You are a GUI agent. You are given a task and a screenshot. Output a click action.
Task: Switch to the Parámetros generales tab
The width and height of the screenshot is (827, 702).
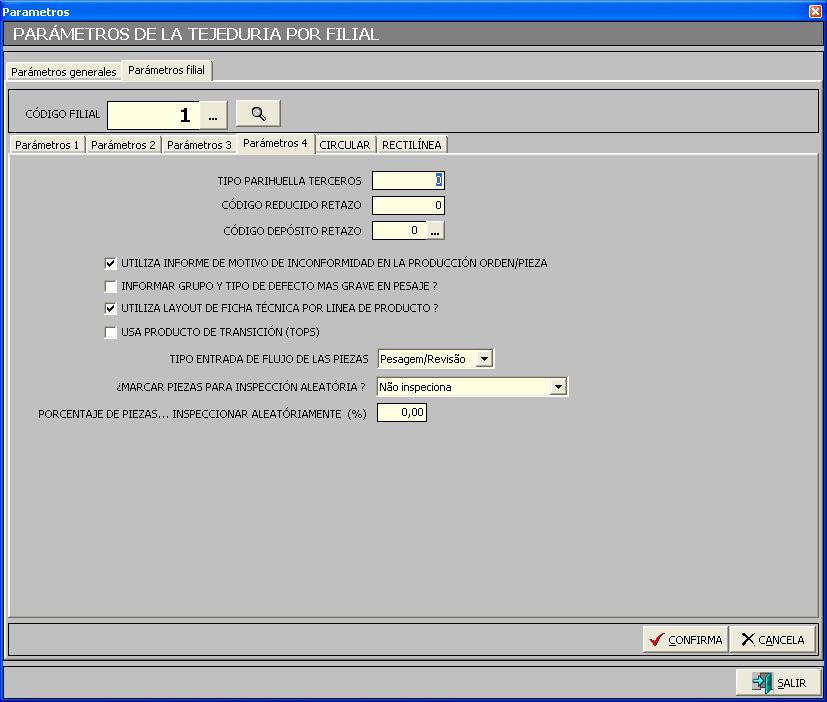click(x=64, y=72)
